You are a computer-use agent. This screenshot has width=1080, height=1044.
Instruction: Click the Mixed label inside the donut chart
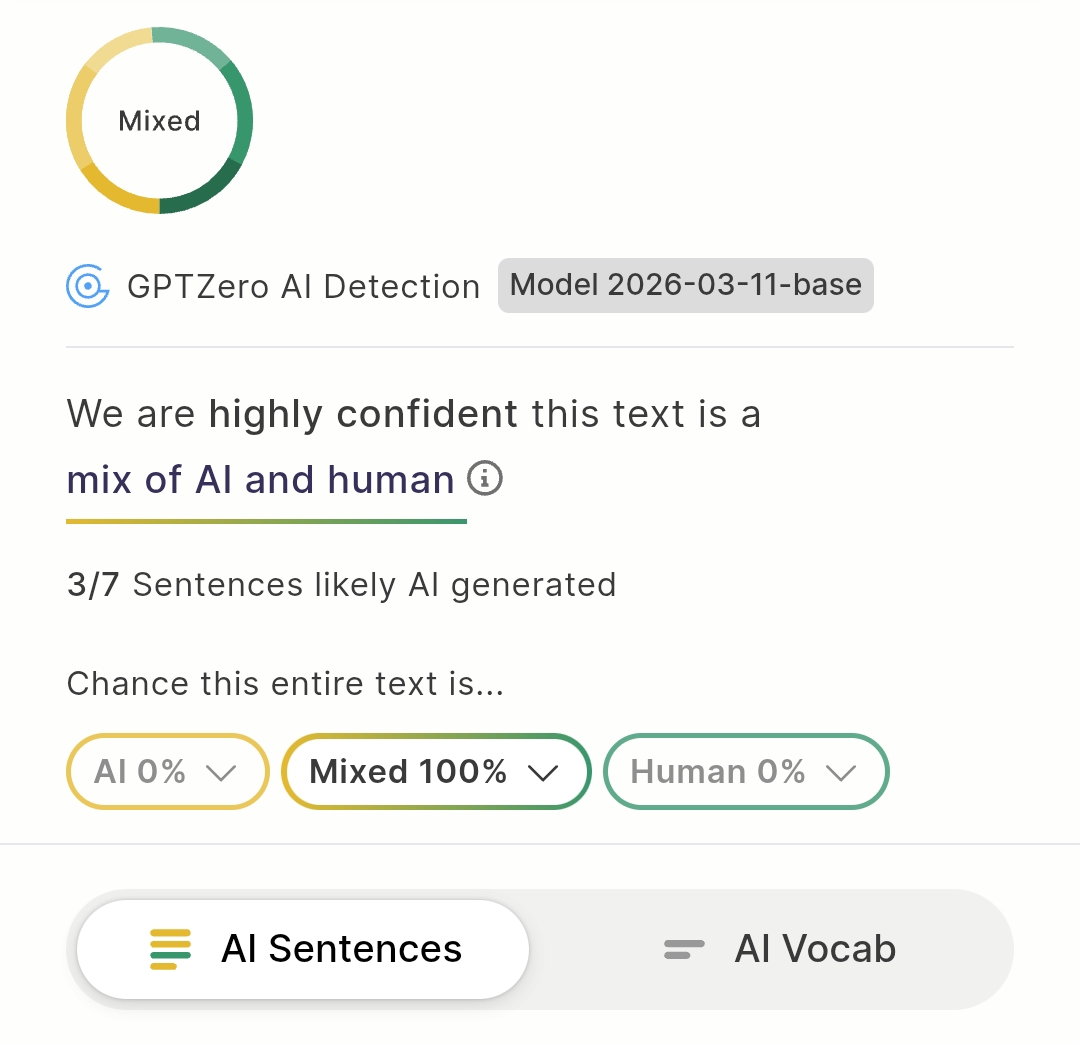159,121
